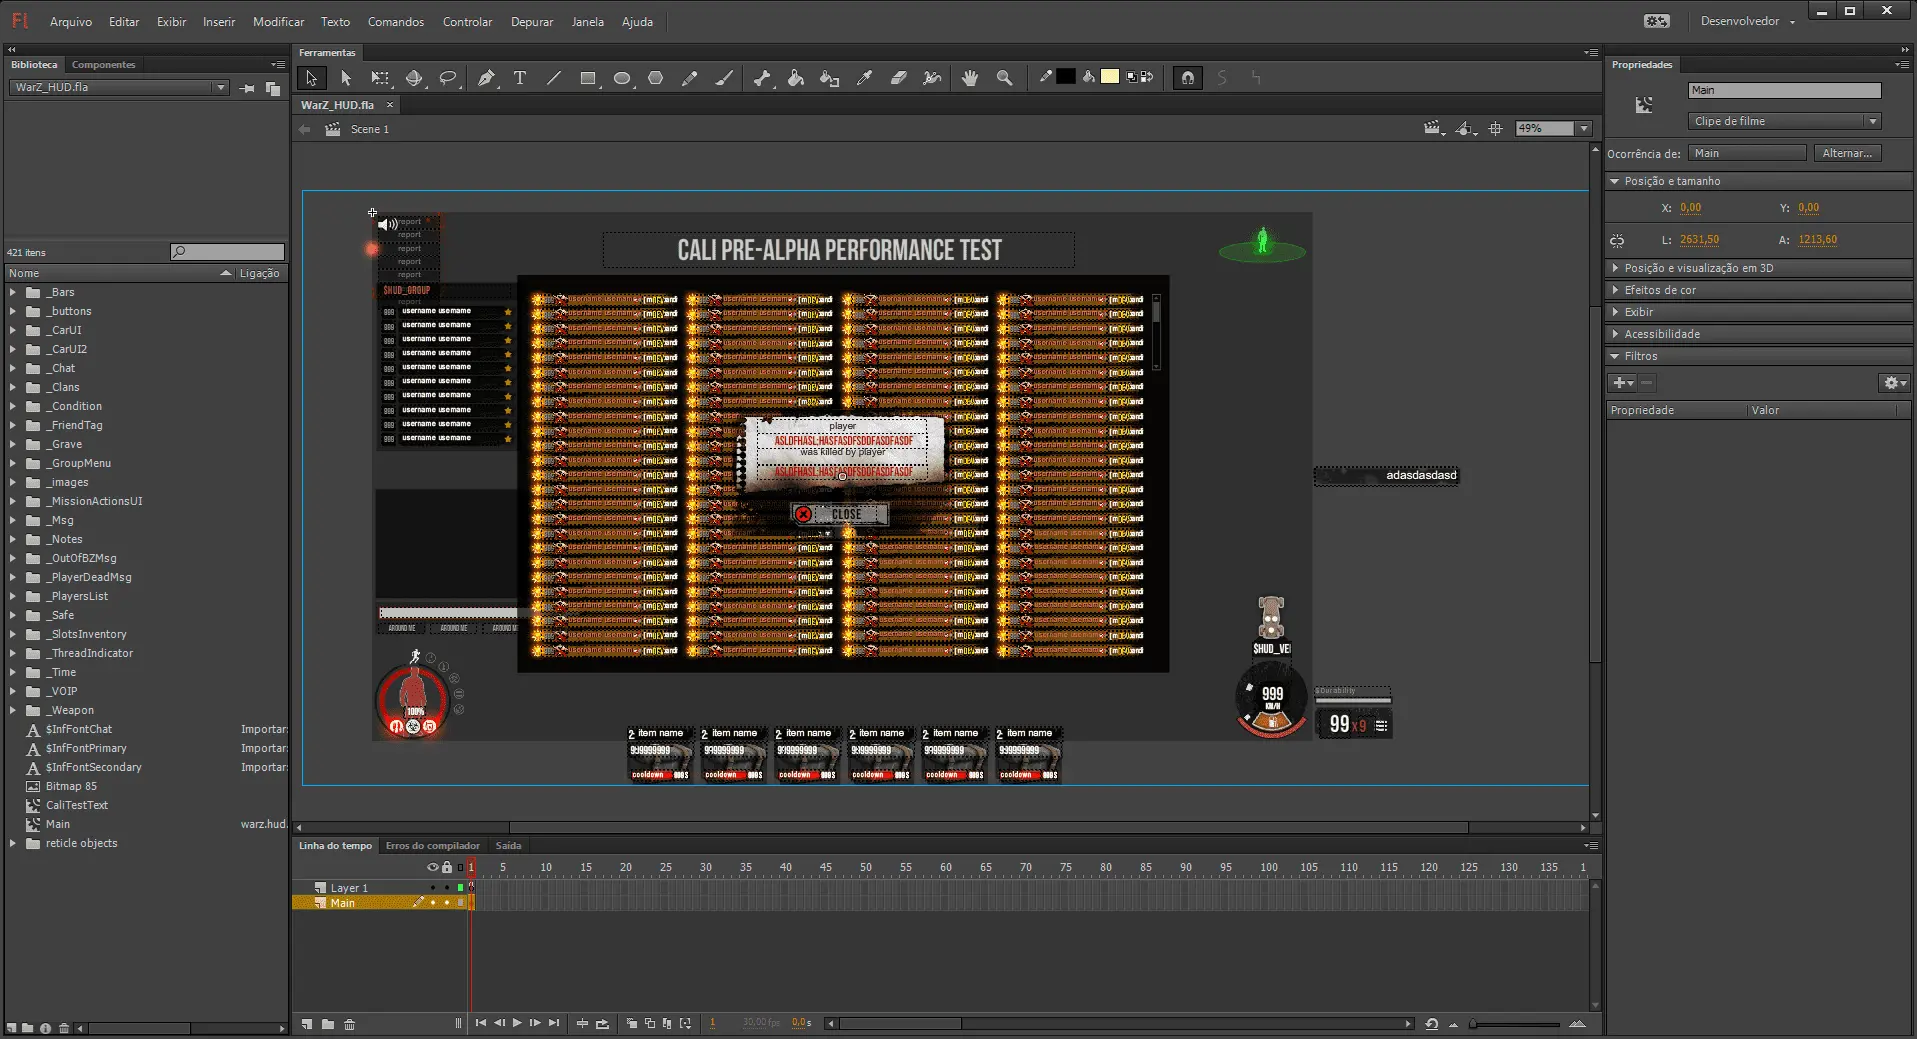The width and height of the screenshot is (1917, 1039).
Task: Click the library search field
Action: [228, 252]
